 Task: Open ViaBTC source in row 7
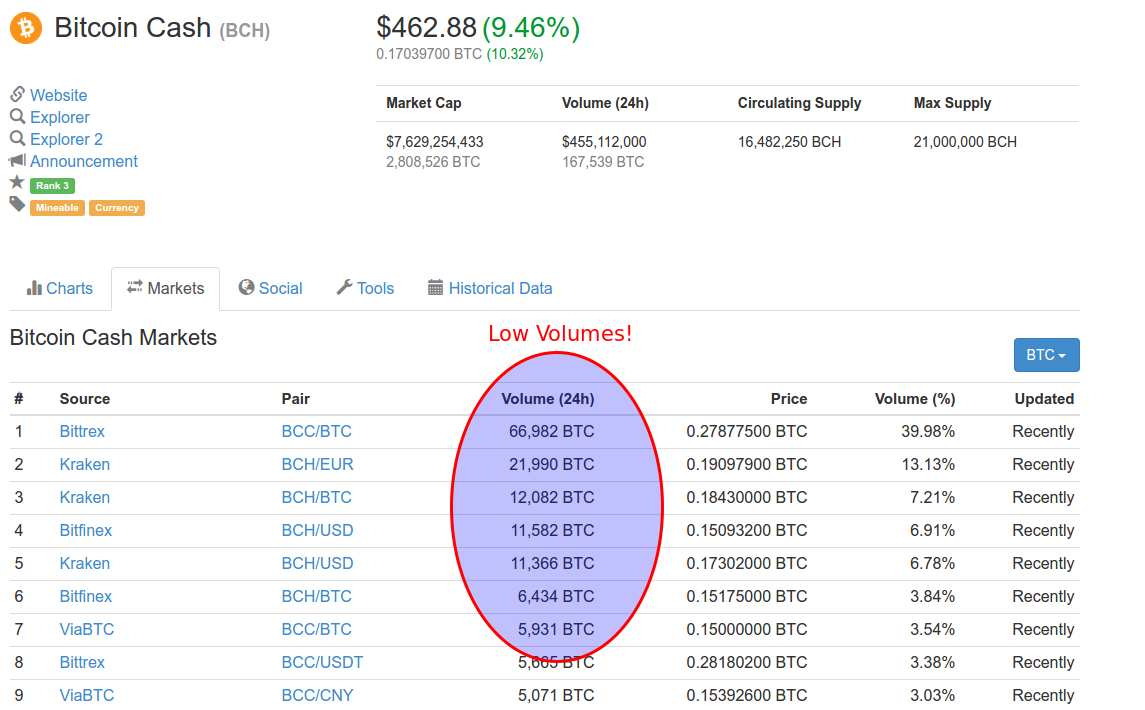coord(87,630)
